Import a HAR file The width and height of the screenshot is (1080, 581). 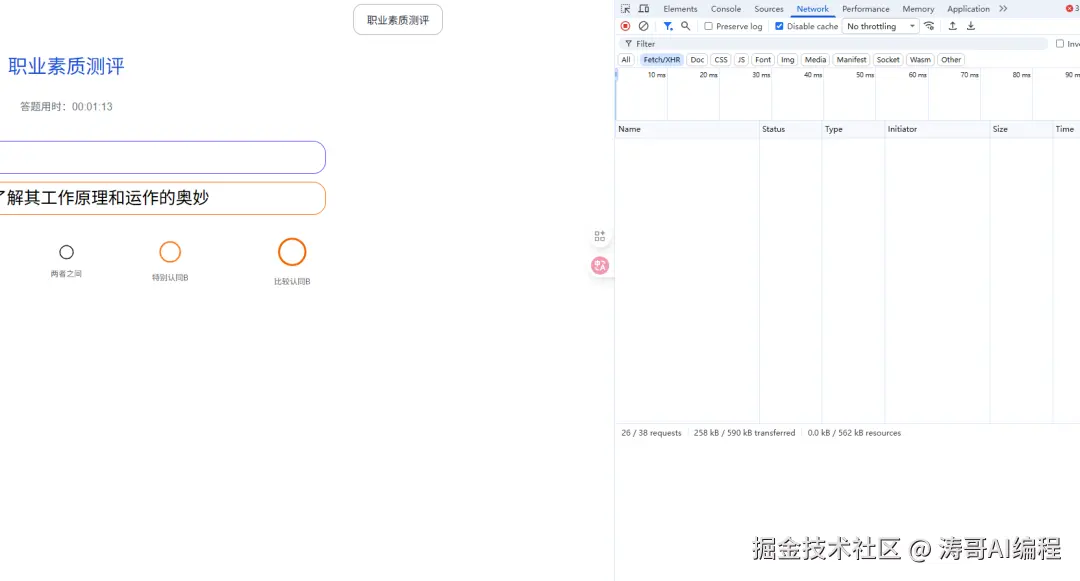click(953, 26)
